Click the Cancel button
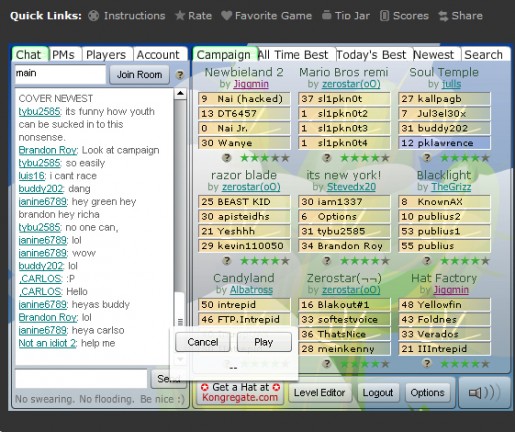 point(203,342)
